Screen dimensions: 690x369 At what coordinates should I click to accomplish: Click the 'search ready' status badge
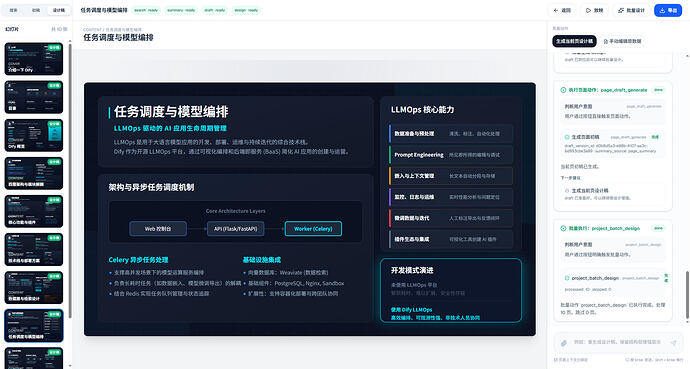click(x=146, y=10)
